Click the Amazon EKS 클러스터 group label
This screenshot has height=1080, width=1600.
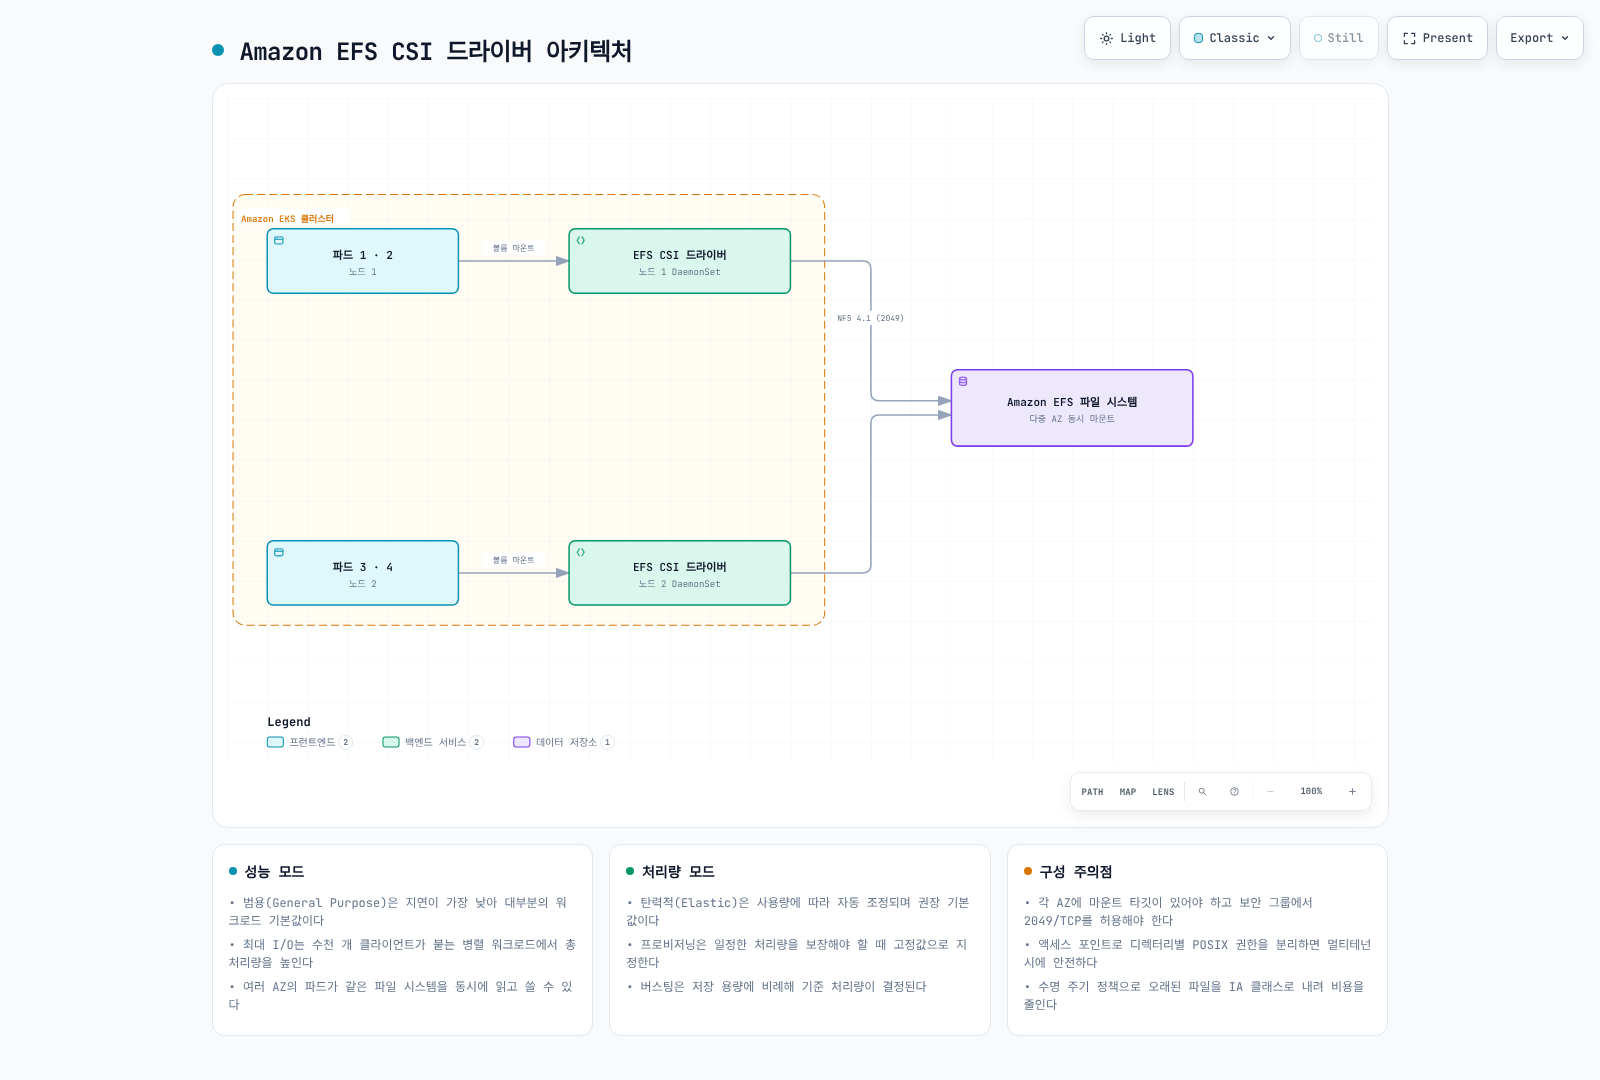pos(288,219)
